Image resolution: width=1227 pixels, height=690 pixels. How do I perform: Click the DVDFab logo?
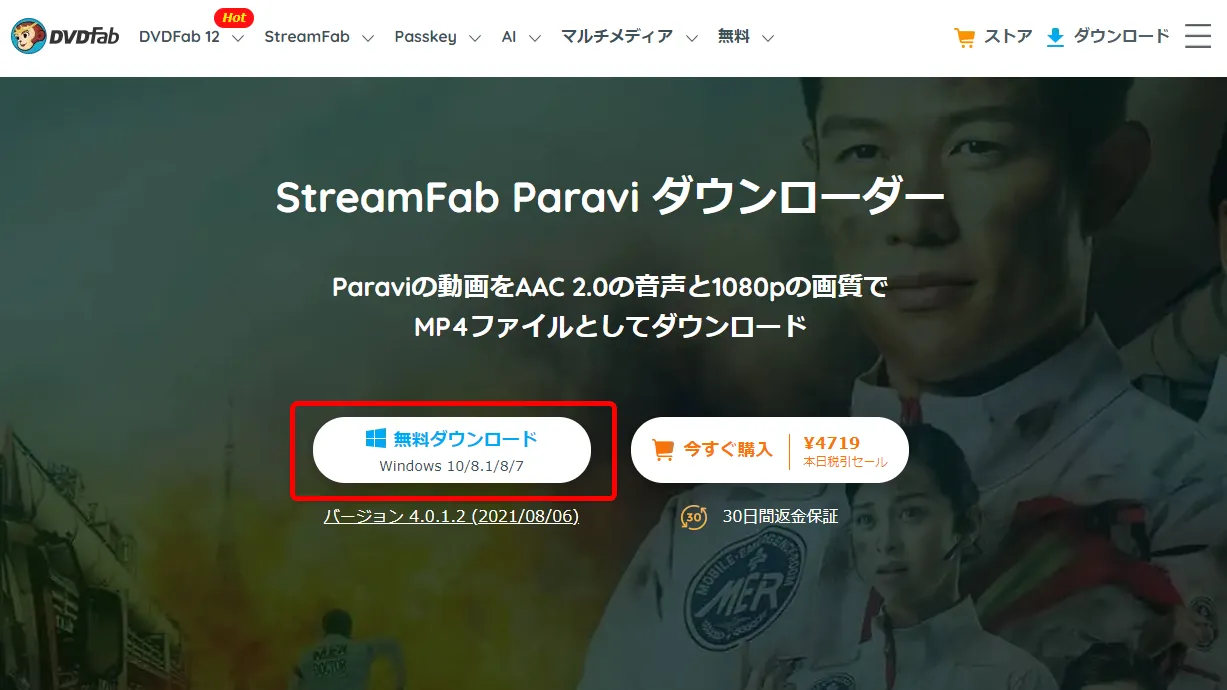pyautogui.click(x=65, y=37)
